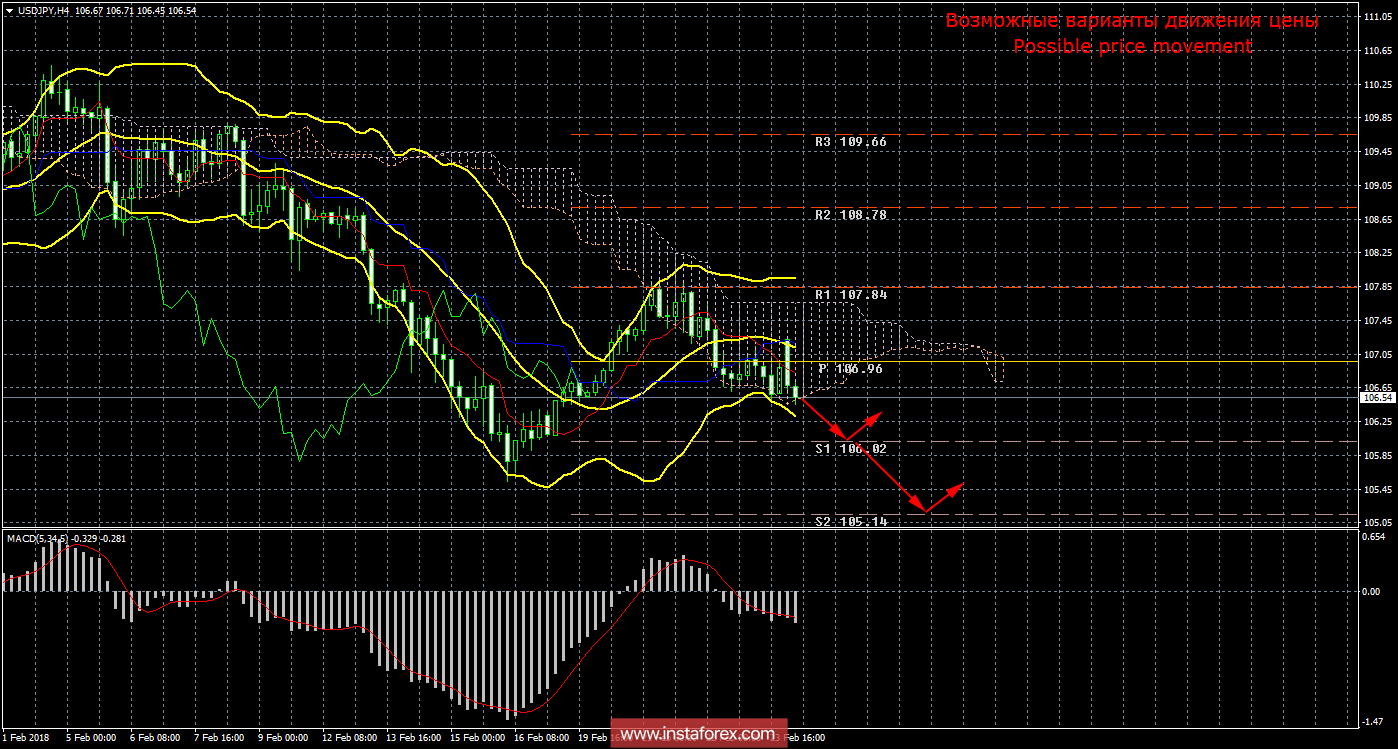Select the S2 105.14 support label

(x=851, y=522)
